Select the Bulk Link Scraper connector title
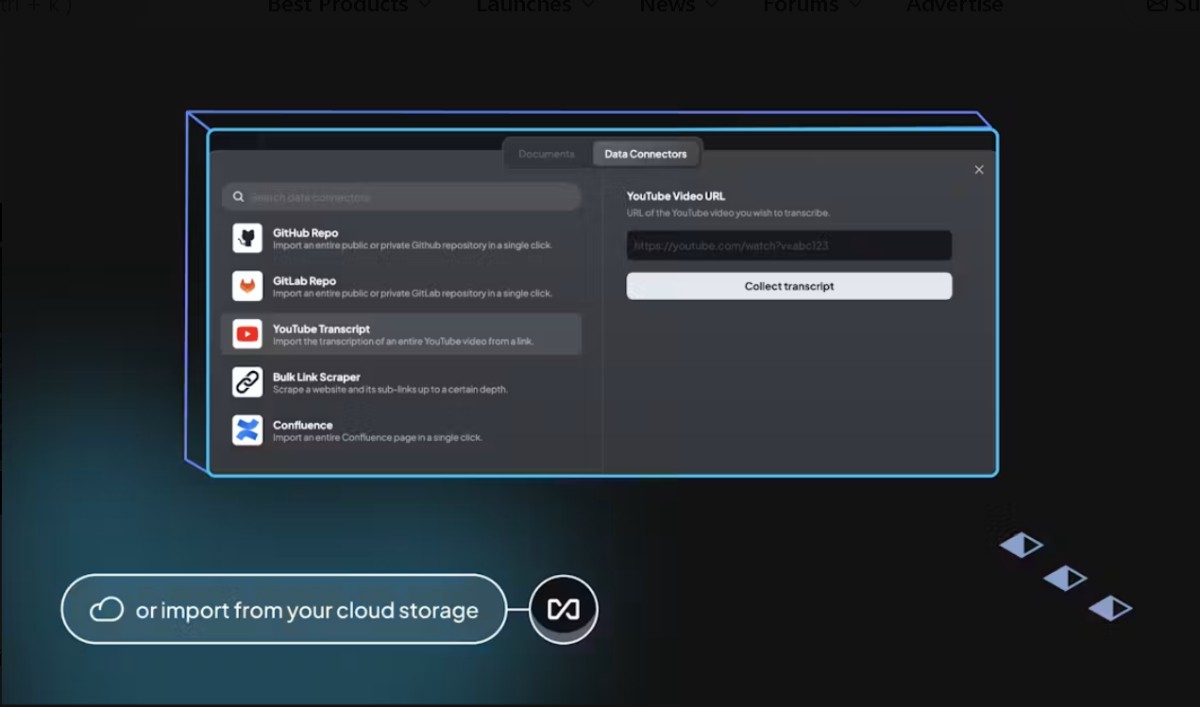 coord(316,377)
